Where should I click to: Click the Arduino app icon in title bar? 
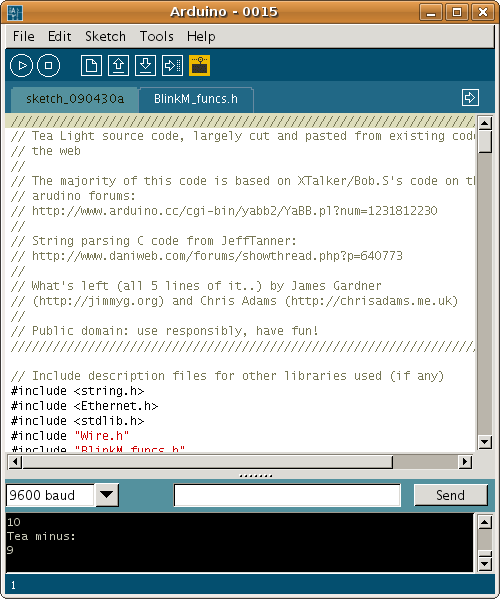[x=15, y=13]
